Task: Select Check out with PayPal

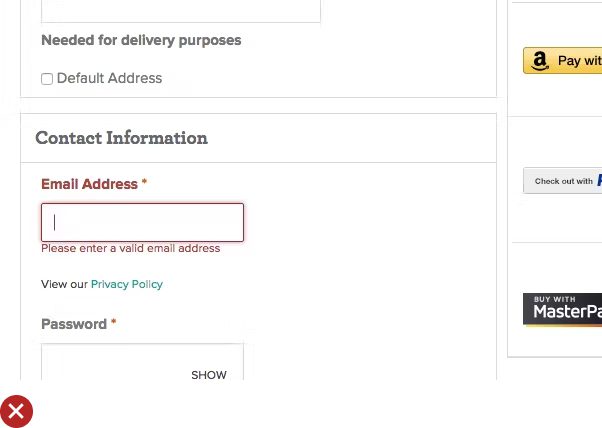Action: 563,181
